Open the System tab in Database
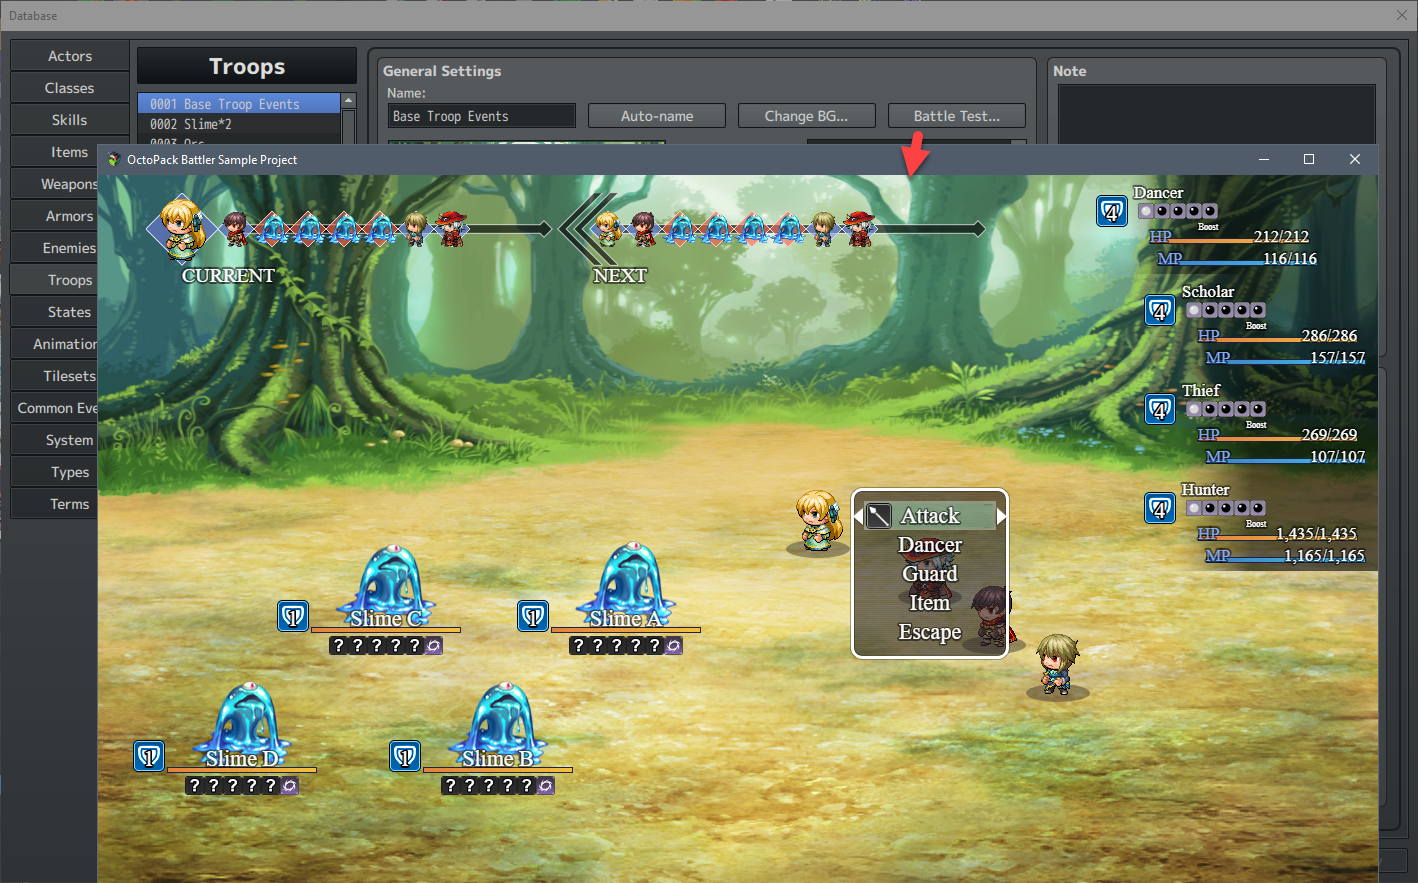Viewport: 1418px width, 883px height. (55, 440)
